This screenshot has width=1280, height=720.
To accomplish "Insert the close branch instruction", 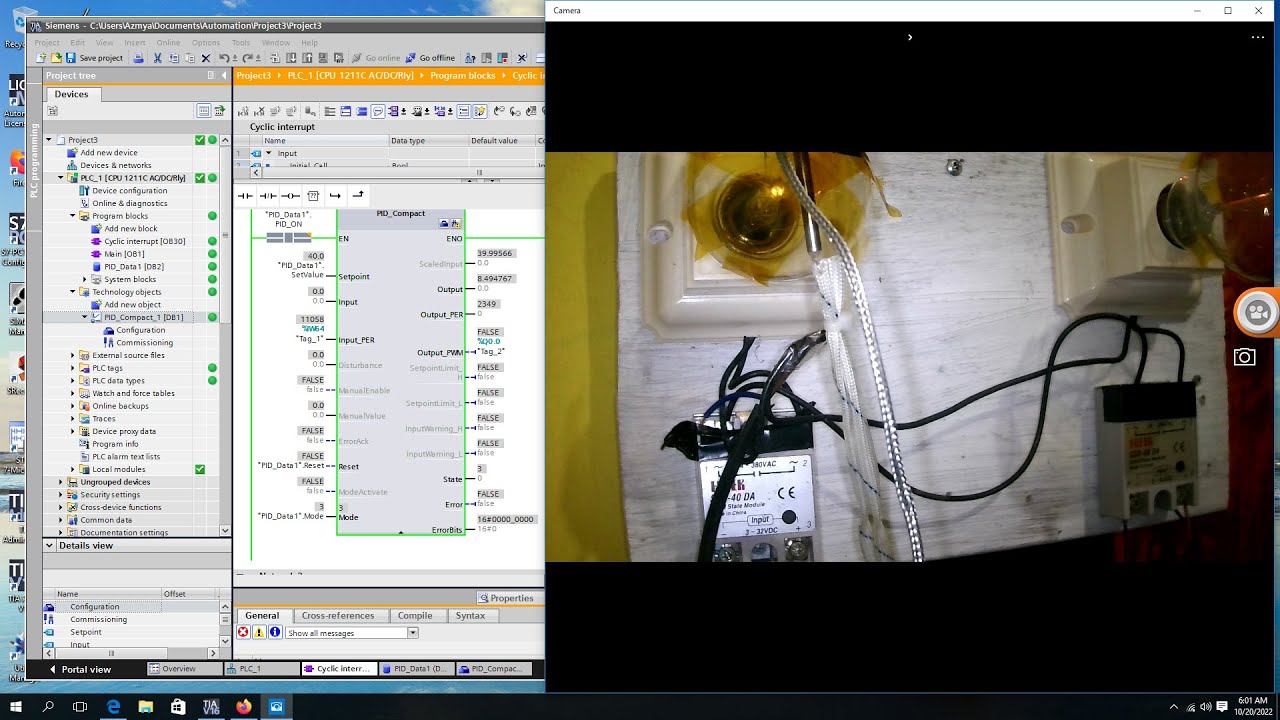I will pyautogui.click(x=358, y=195).
